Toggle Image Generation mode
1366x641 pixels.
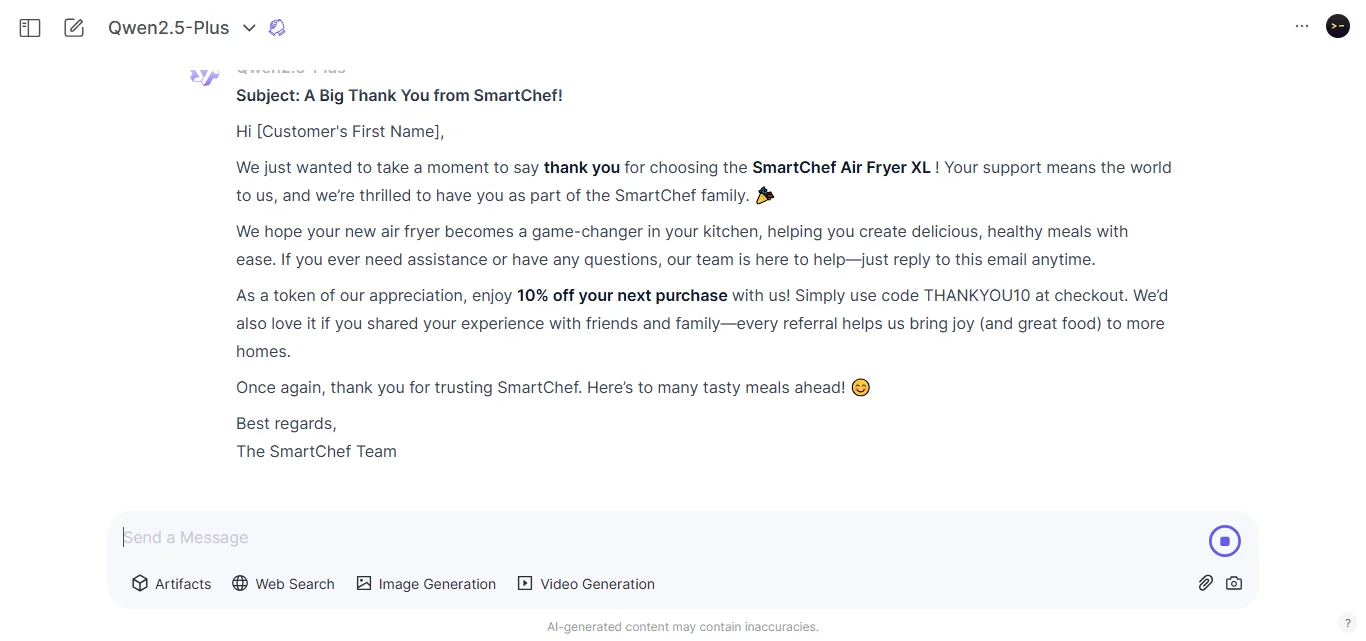pyautogui.click(x=426, y=583)
